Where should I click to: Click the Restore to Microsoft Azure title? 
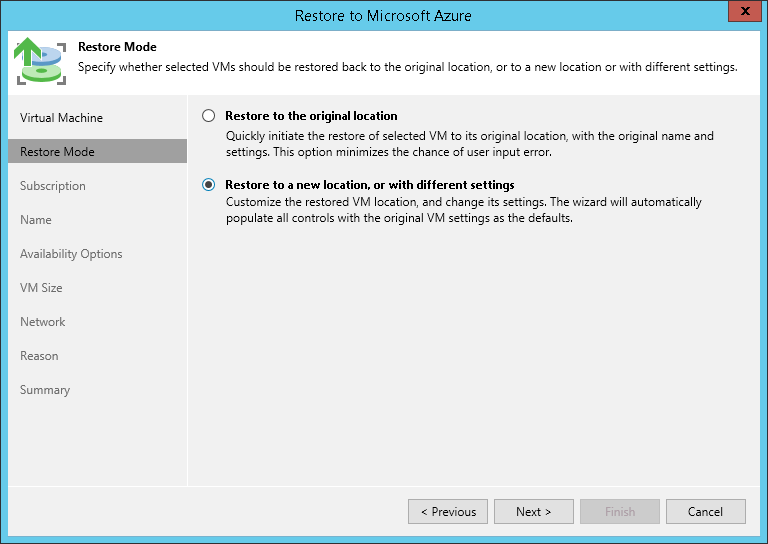pyautogui.click(x=383, y=16)
